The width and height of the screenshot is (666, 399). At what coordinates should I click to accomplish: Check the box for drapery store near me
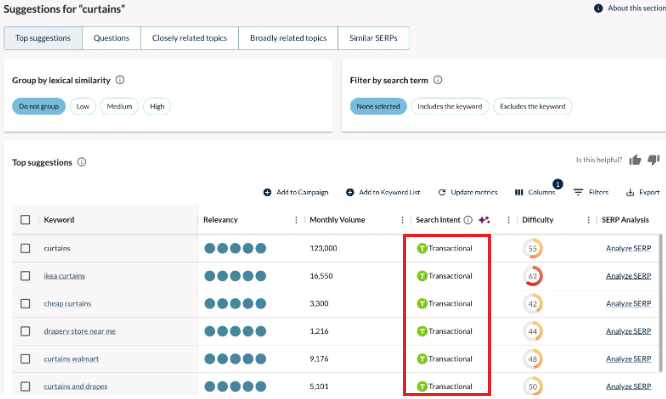pos(25,331)
